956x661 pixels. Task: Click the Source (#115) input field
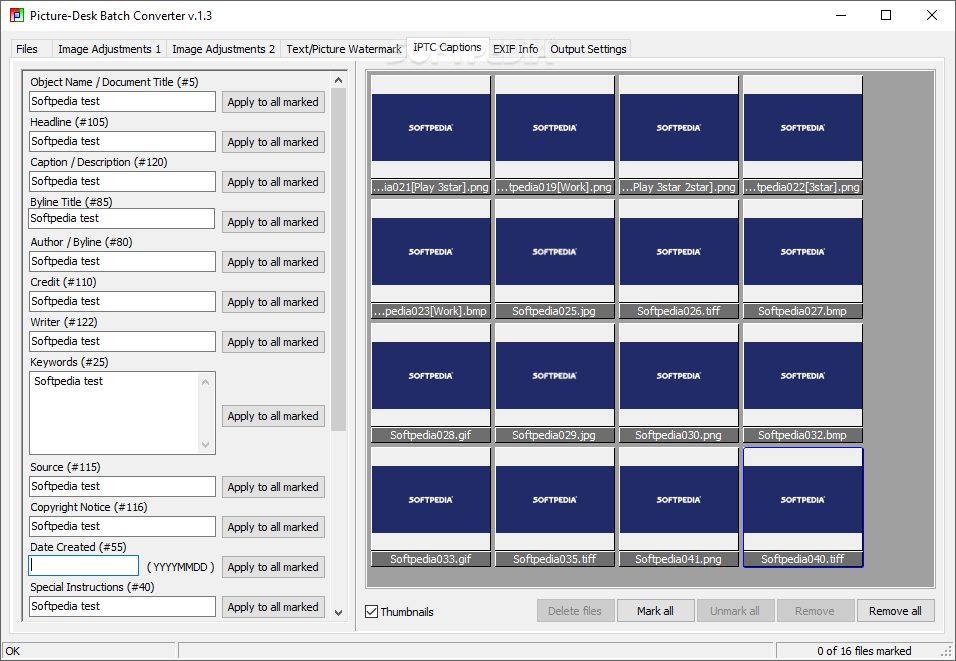[123, 487]
